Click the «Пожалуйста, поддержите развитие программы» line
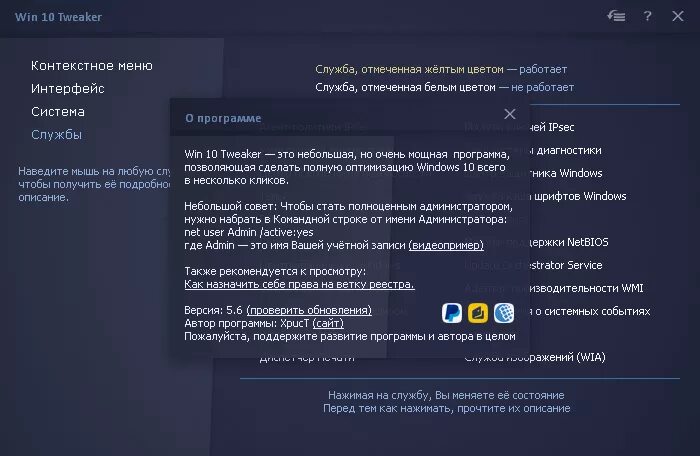 (350, 336)
